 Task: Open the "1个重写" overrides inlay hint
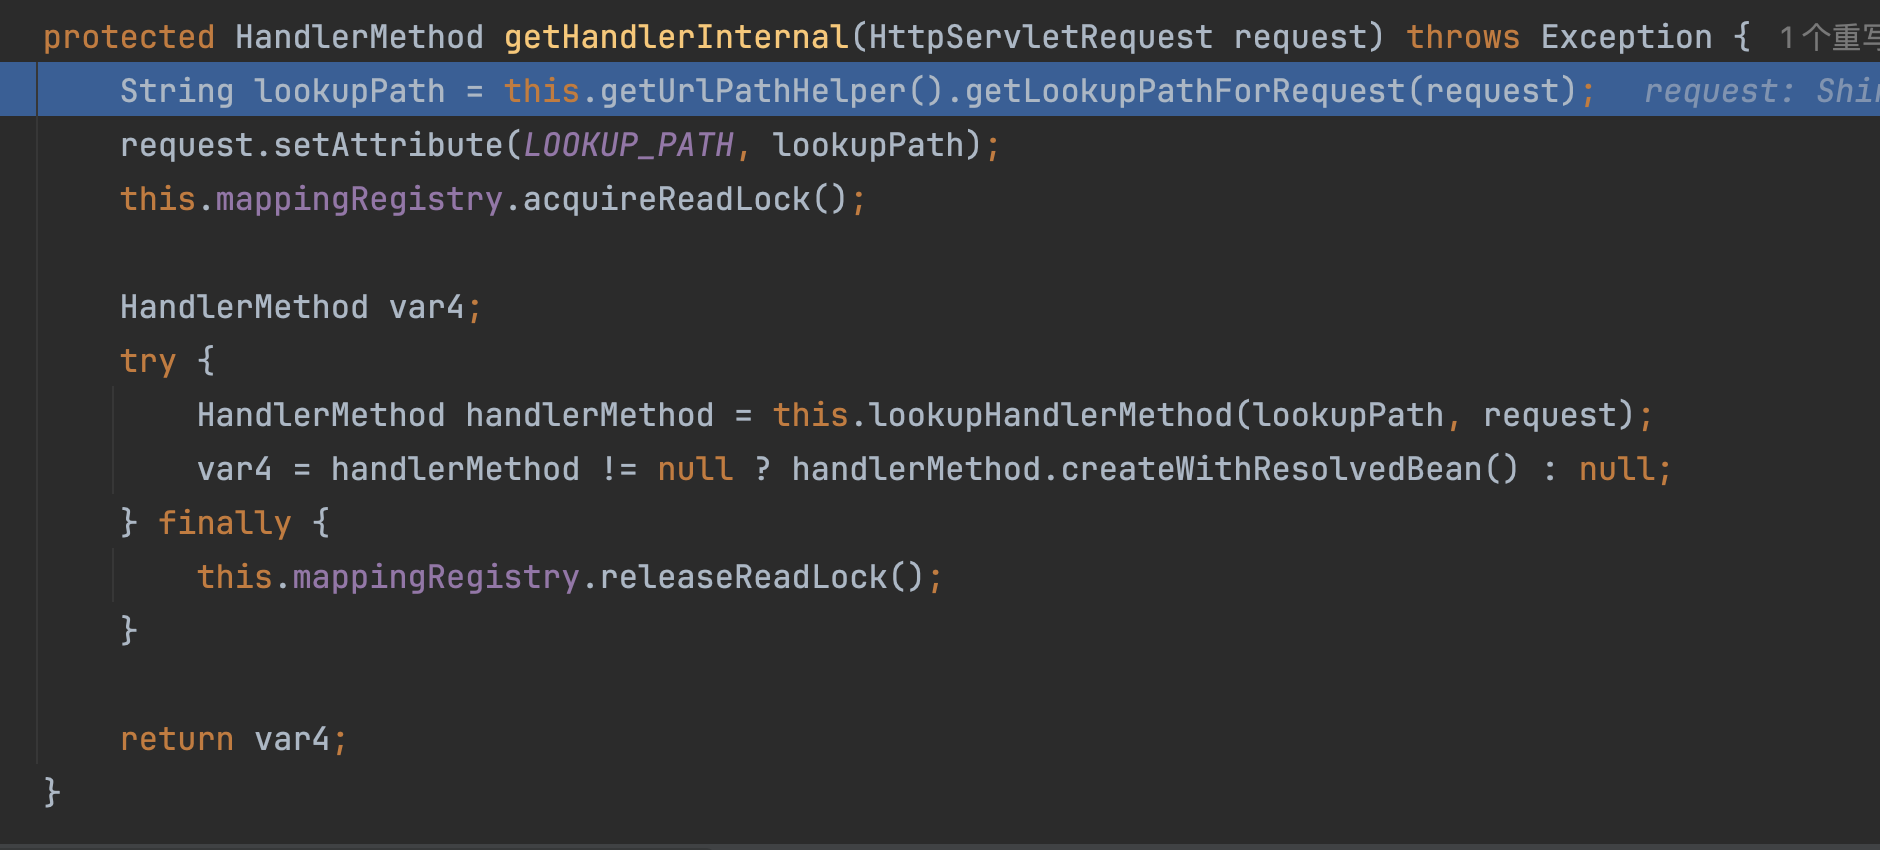(1829, 38)
